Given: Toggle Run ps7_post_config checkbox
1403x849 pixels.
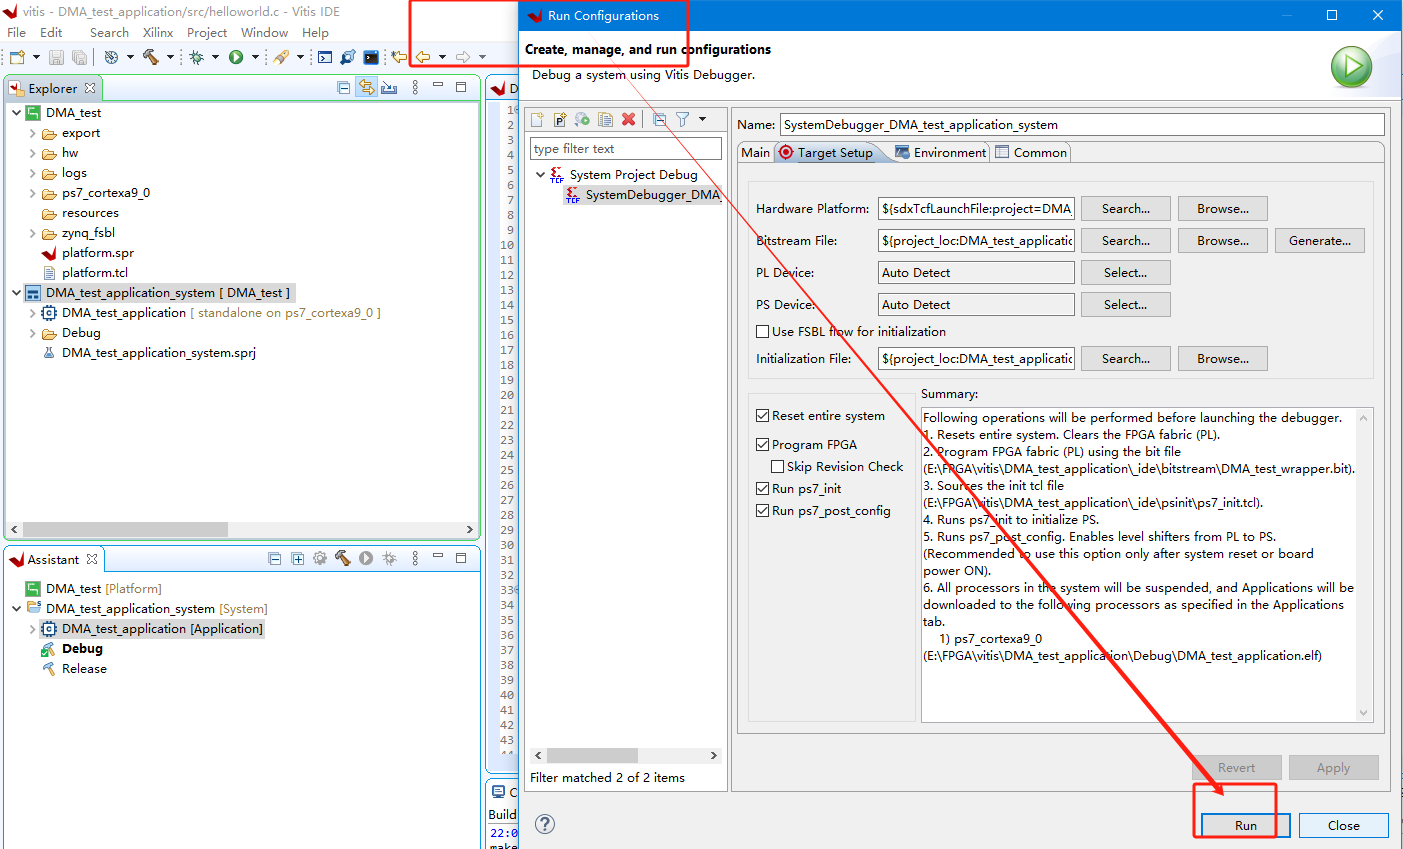Looking at the screenshot, I should coord(763,510).
